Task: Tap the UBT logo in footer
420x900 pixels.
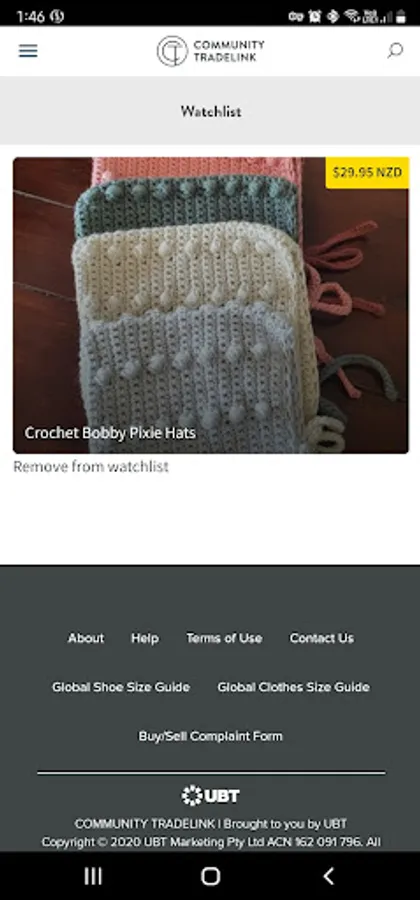Action: pyautogui.click(x=210, y=796)
